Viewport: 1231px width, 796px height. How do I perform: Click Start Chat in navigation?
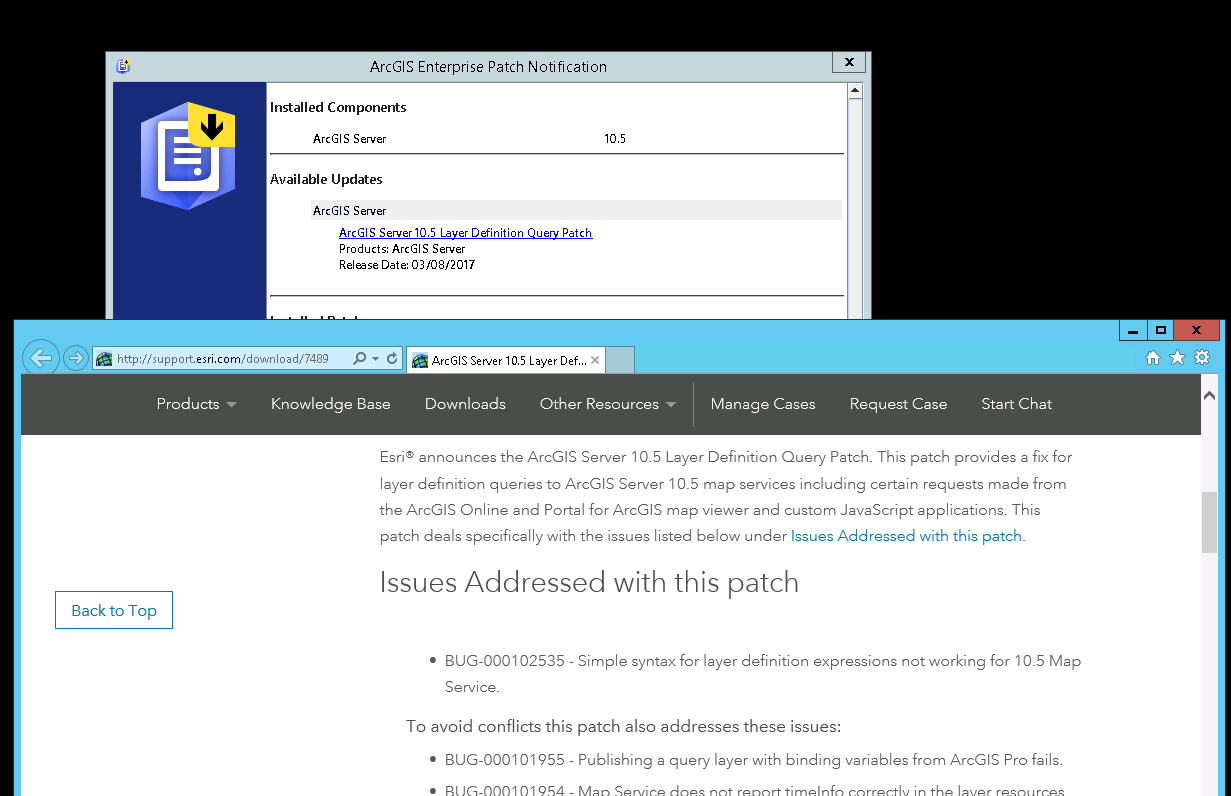tap(1016, 404)
